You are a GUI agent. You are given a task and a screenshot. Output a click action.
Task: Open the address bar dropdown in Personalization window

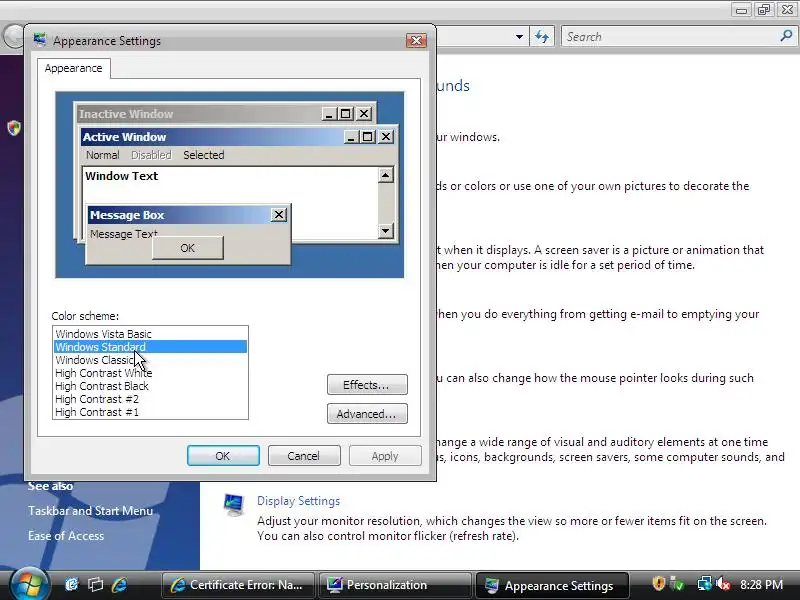coord(519,37)
